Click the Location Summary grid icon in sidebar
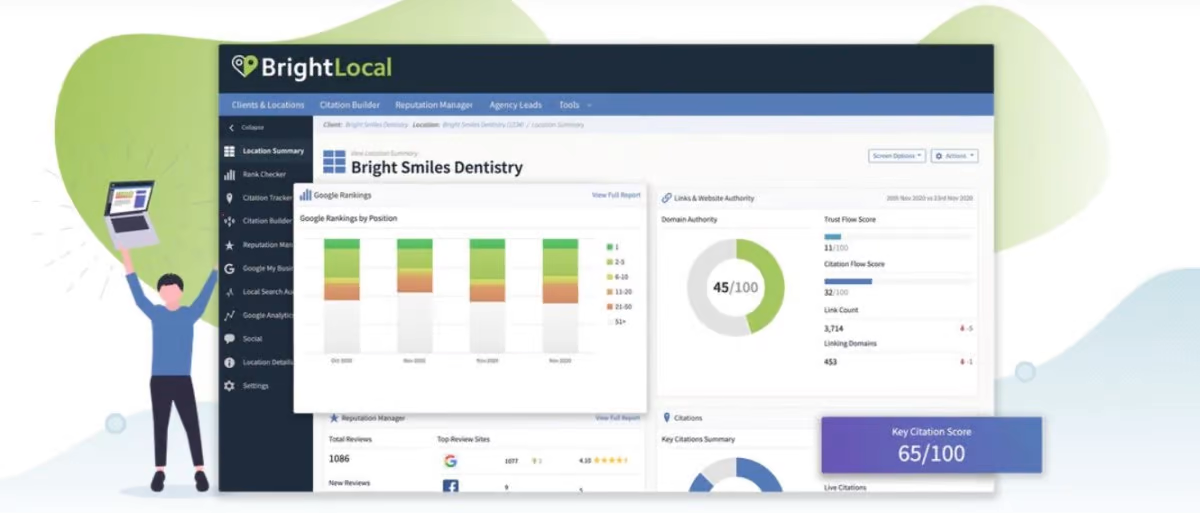Viewport: 1200px width, 513px height. click(230, 151)
